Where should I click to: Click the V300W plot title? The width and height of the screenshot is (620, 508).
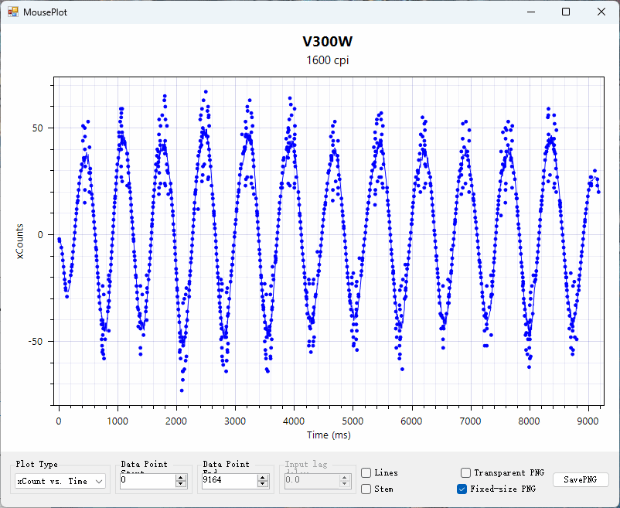tap(328, 42)
